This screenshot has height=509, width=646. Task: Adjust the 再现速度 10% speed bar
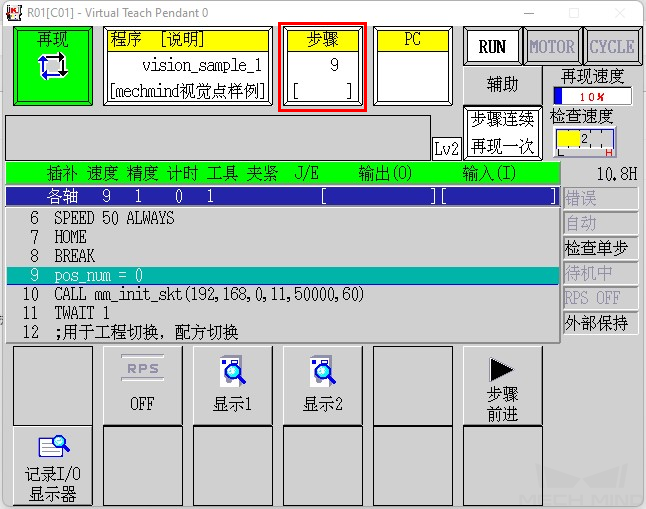(592, 96)
